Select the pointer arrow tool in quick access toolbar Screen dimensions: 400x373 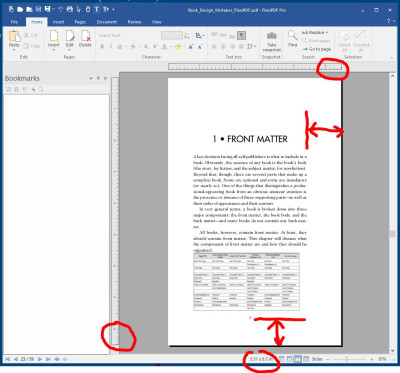(x=79, y=9)
